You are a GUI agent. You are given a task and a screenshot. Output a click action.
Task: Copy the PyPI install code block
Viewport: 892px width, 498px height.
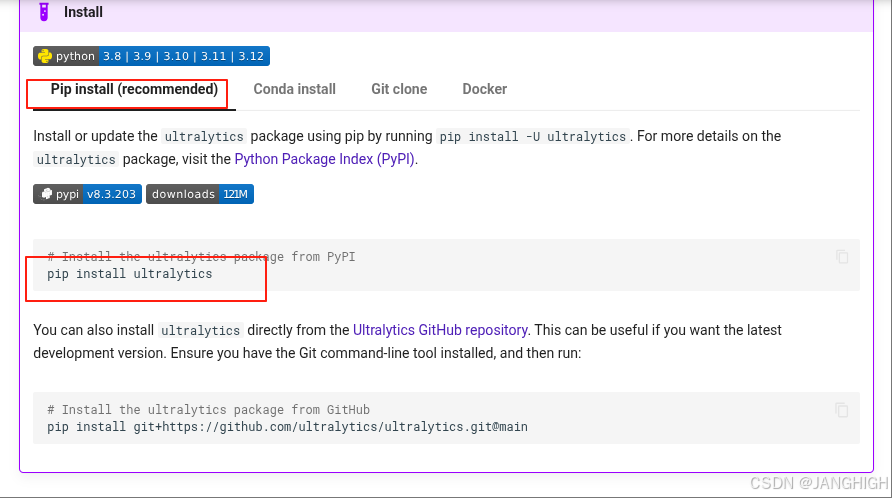[x=842, y=257]
